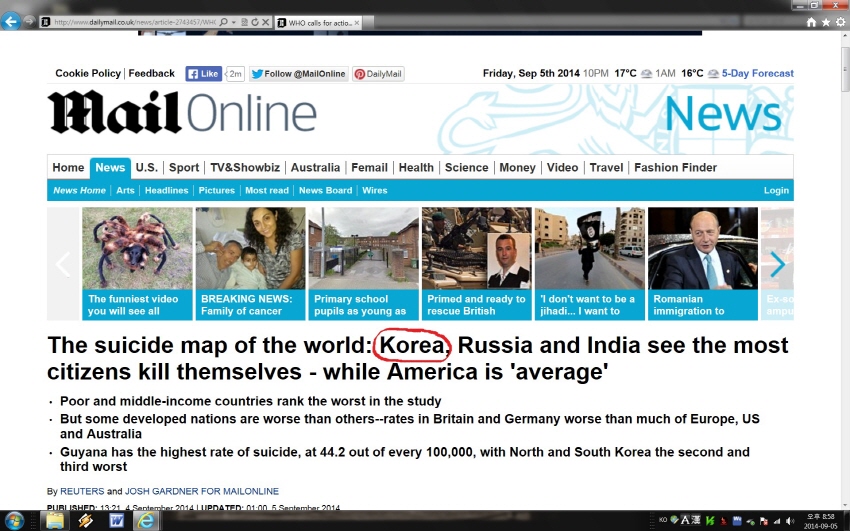Open the U.S. section
Image resolution: width=850 pixels, height=531 pixels.
click(x=146, y=167)
